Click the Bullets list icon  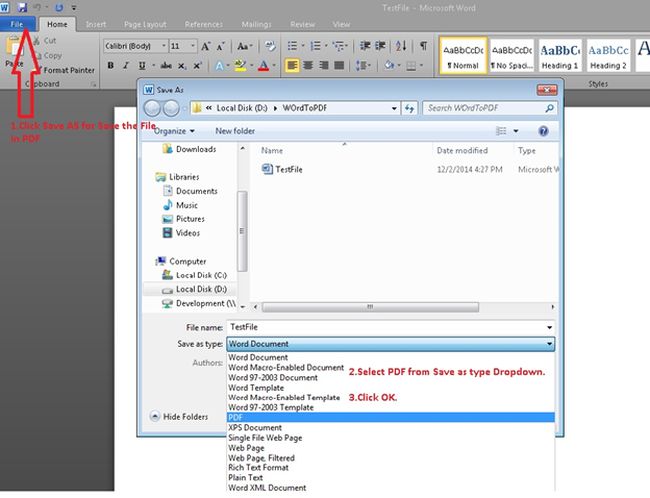point(292,46)
